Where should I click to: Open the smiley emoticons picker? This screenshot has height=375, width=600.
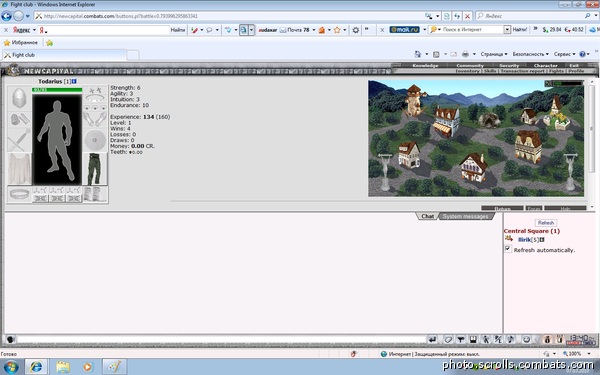tap(527, 339)
